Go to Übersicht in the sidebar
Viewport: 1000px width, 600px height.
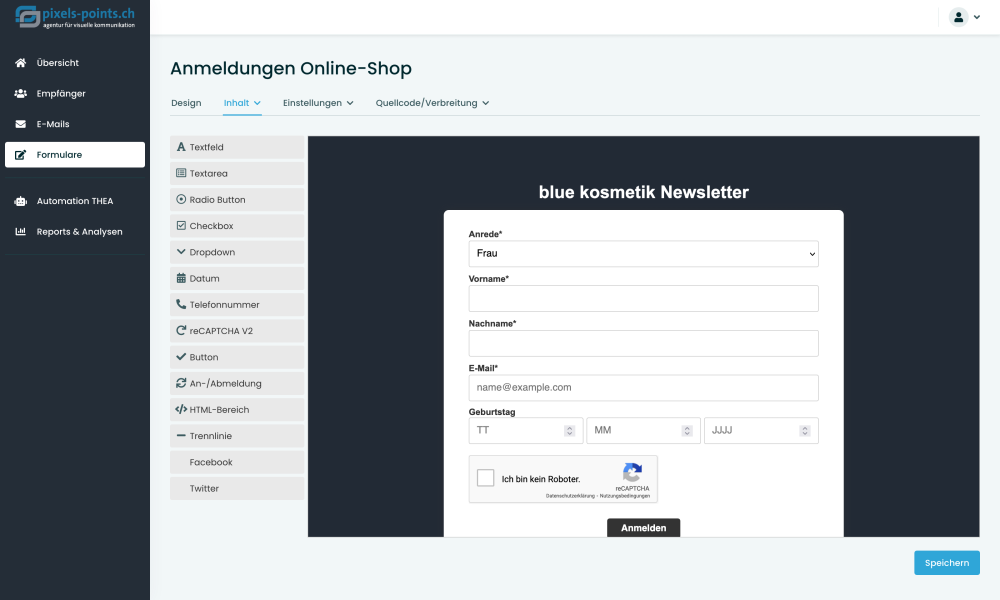(x=75, y=62)
